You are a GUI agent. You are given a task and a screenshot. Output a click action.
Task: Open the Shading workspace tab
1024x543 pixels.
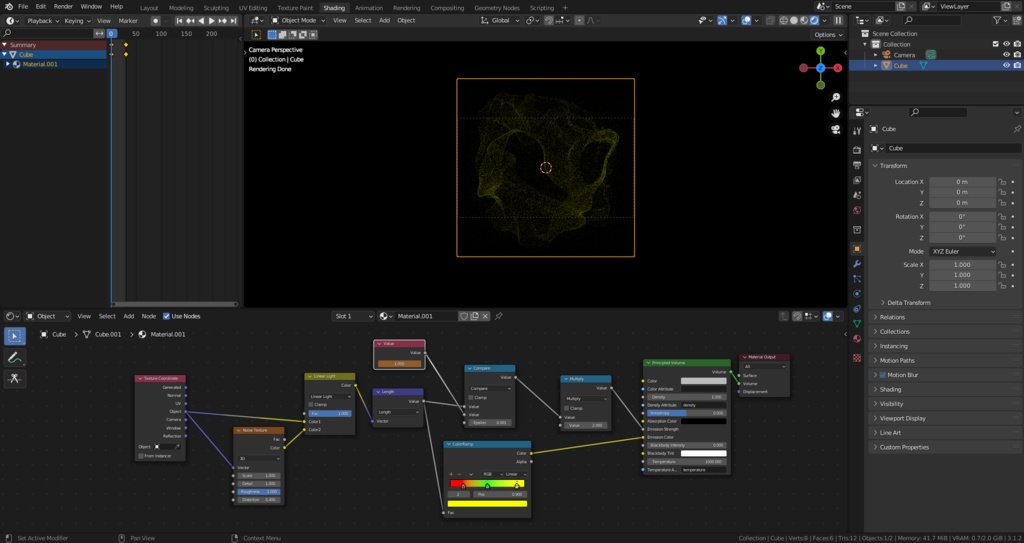334,8
